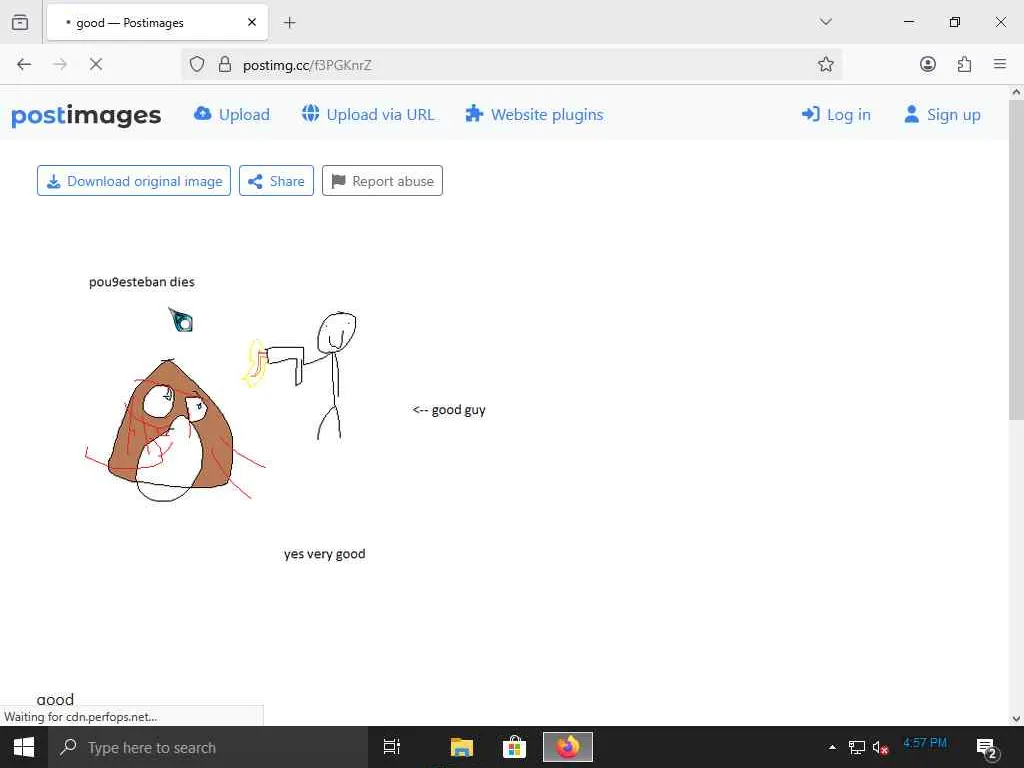The image size is (1024, 768).
Task: Open the Firefox hamburger menu
Action: [x=1000, y=64]
